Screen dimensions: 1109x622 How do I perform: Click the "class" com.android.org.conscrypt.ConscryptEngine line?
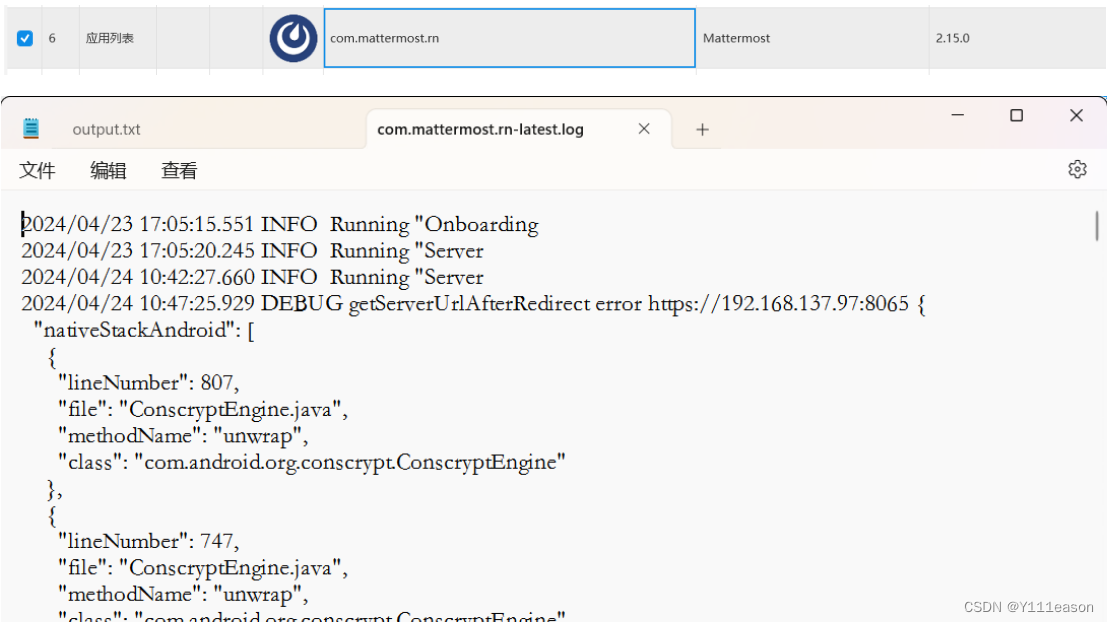pos(312,462)
